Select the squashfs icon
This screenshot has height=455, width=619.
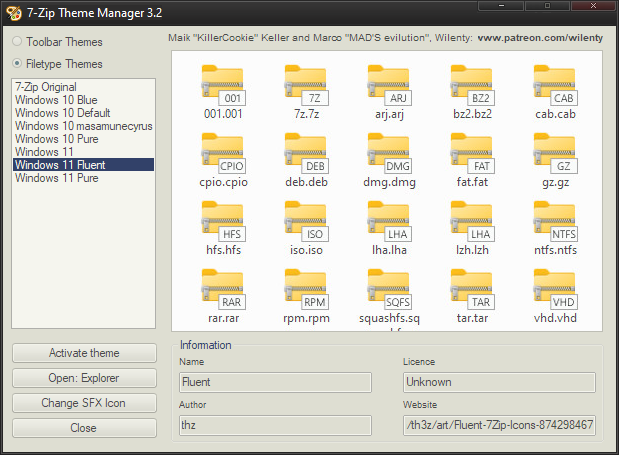coord(389,290)
